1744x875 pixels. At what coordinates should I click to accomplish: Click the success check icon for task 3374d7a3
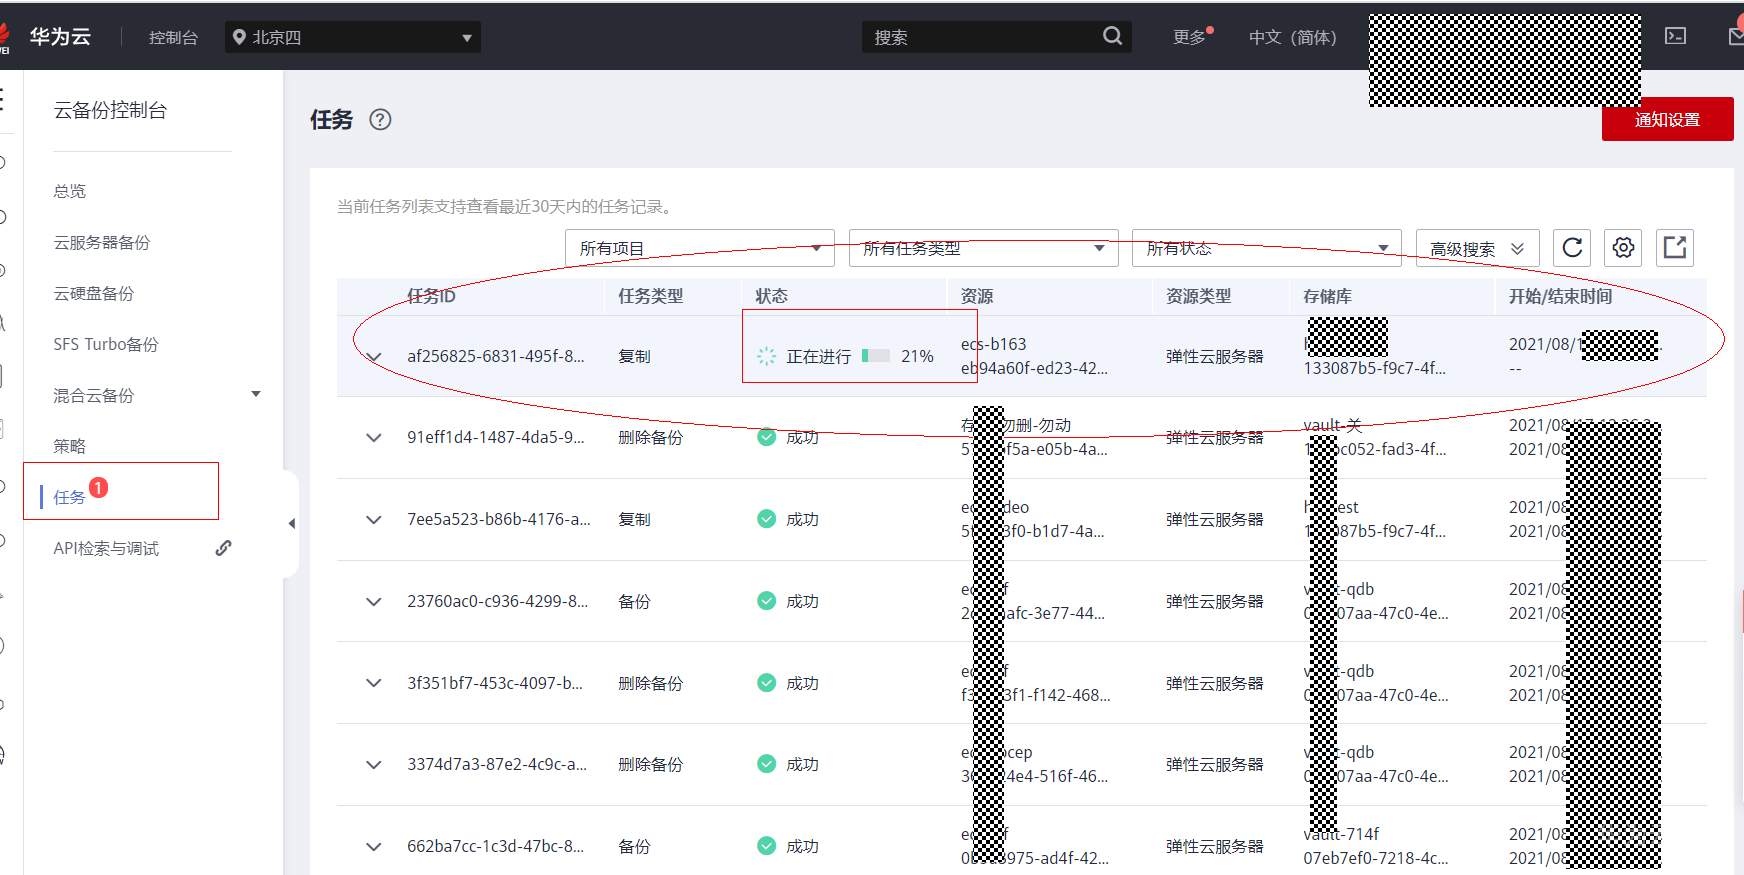767,764
